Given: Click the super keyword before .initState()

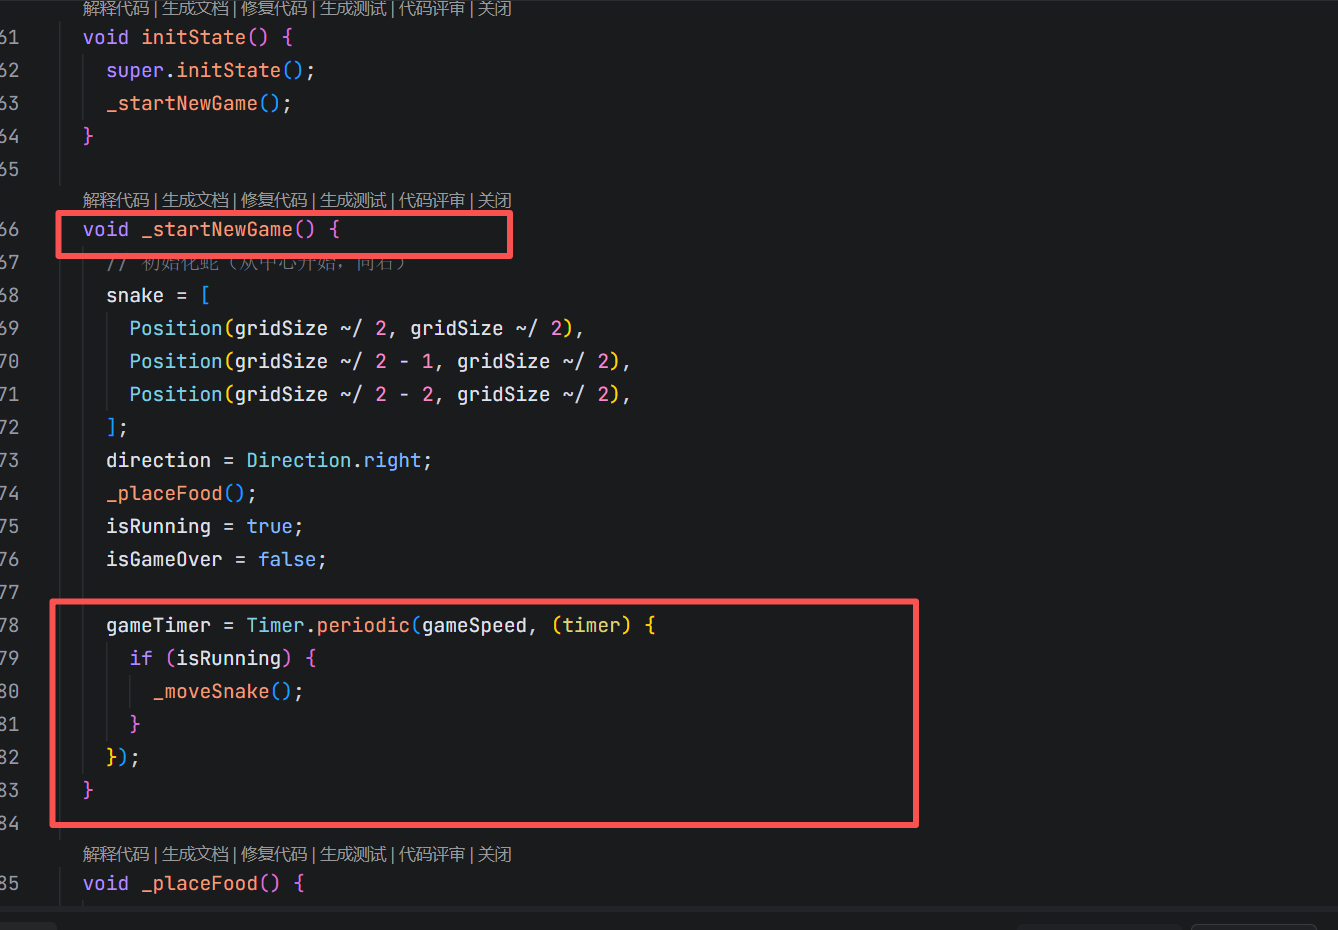Looking at the screenshot, I should point(135,70).
